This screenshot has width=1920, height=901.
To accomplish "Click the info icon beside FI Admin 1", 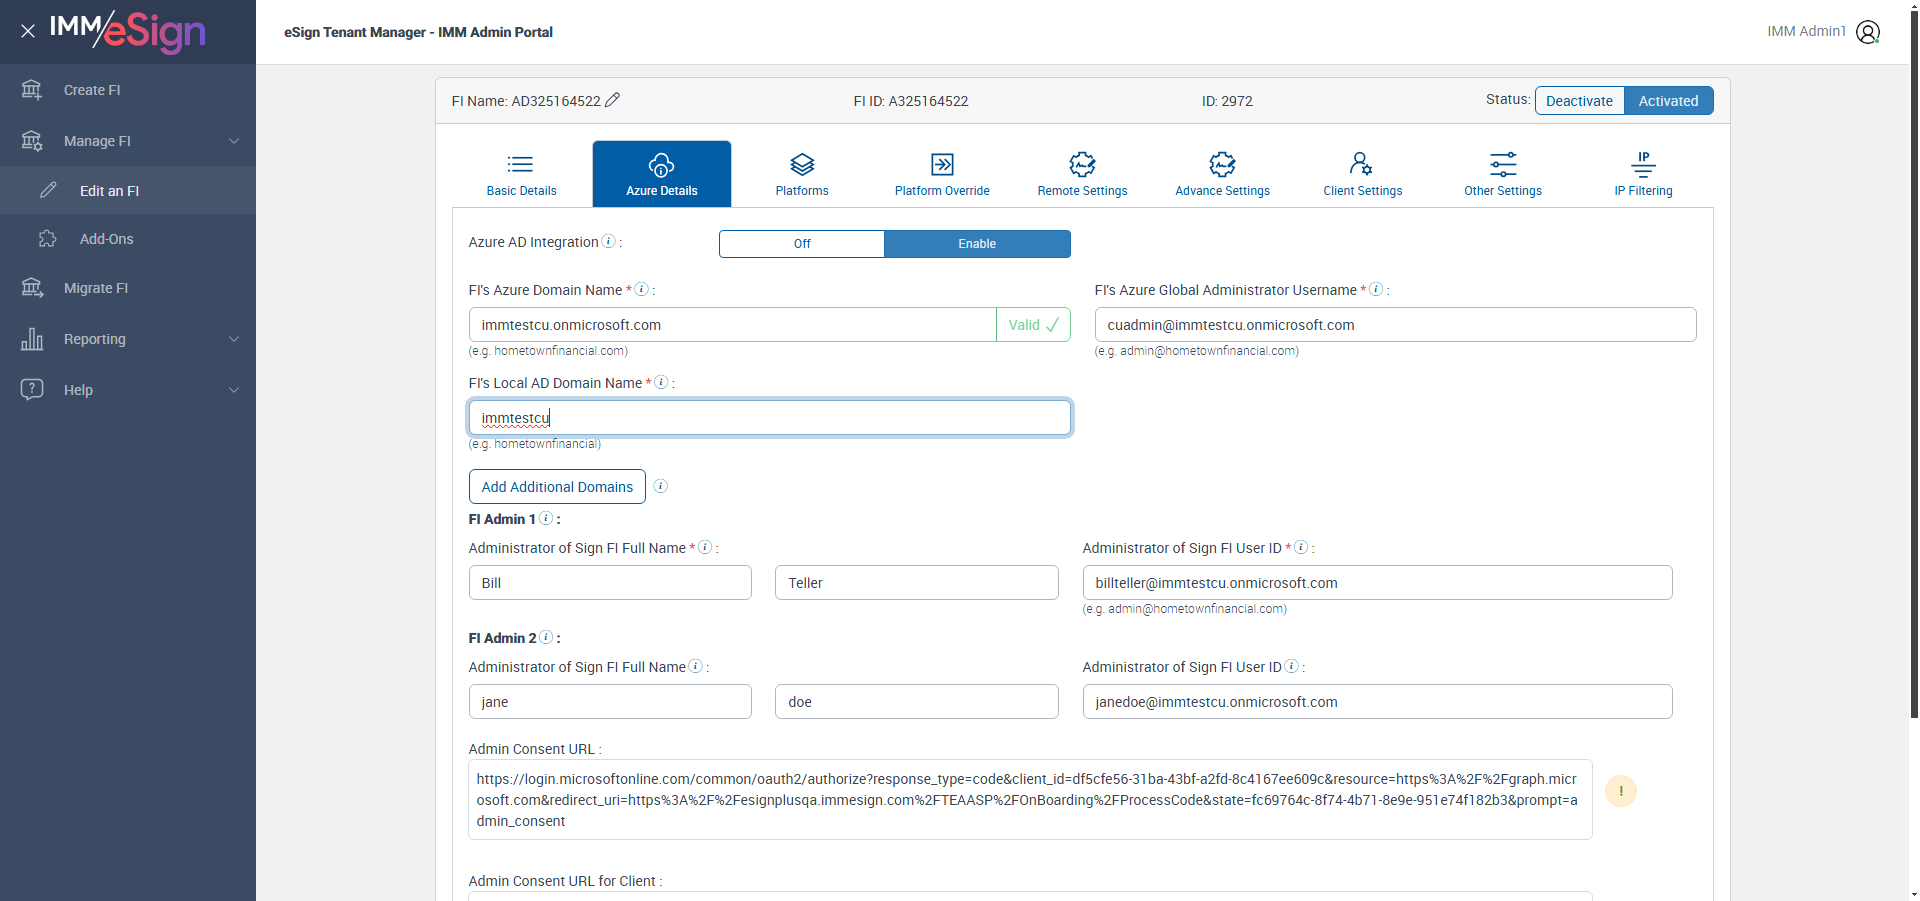I will tap(546, 518).
